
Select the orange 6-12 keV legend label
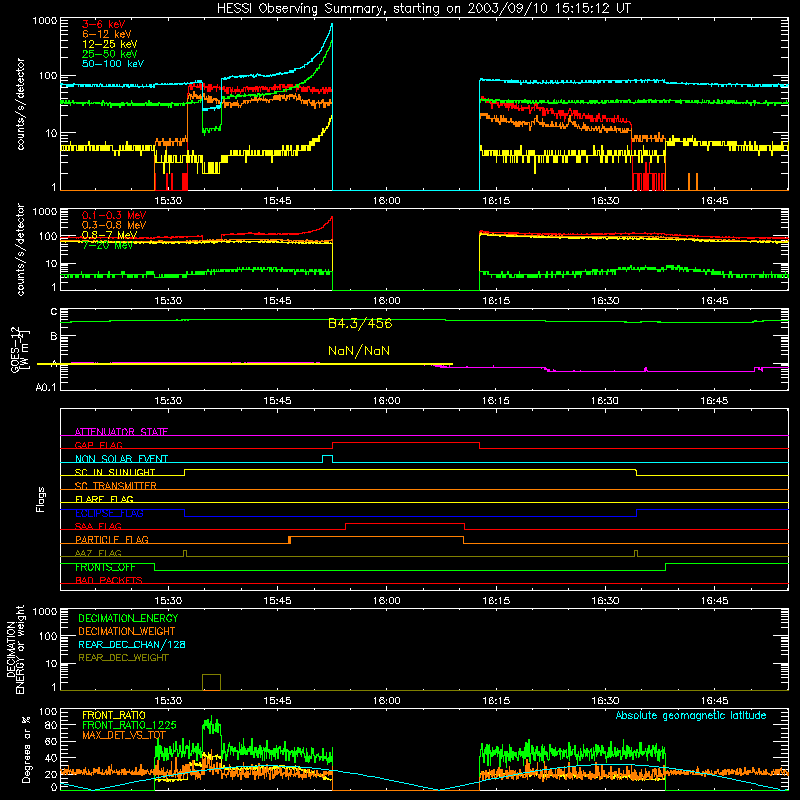coord(107,34)
